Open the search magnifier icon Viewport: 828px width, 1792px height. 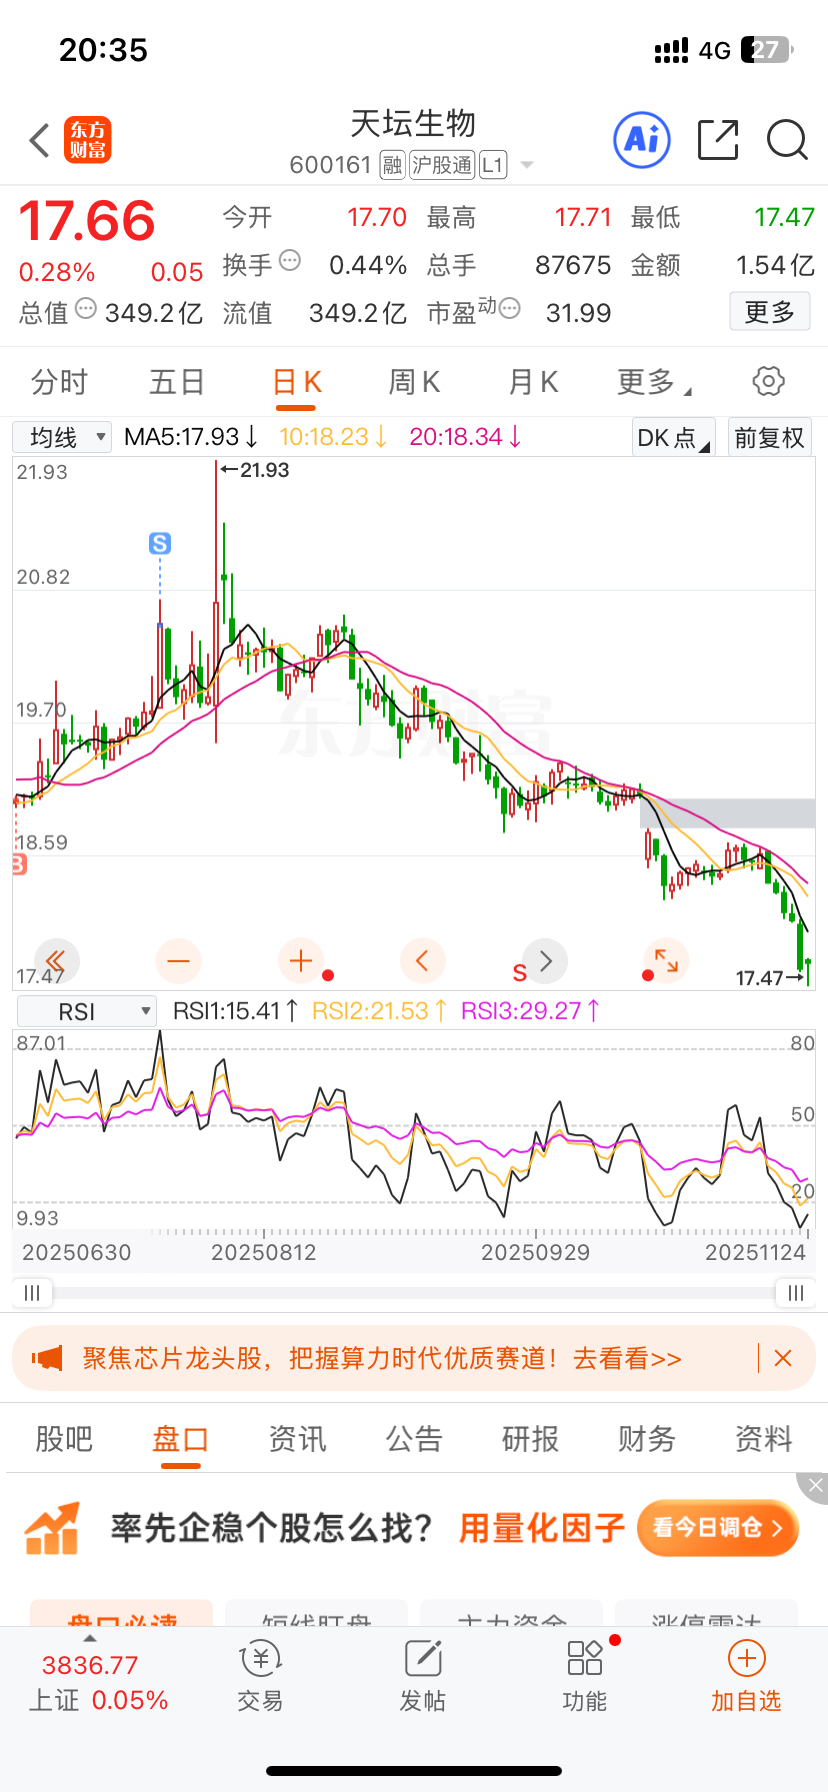click(x=787, y=140)
